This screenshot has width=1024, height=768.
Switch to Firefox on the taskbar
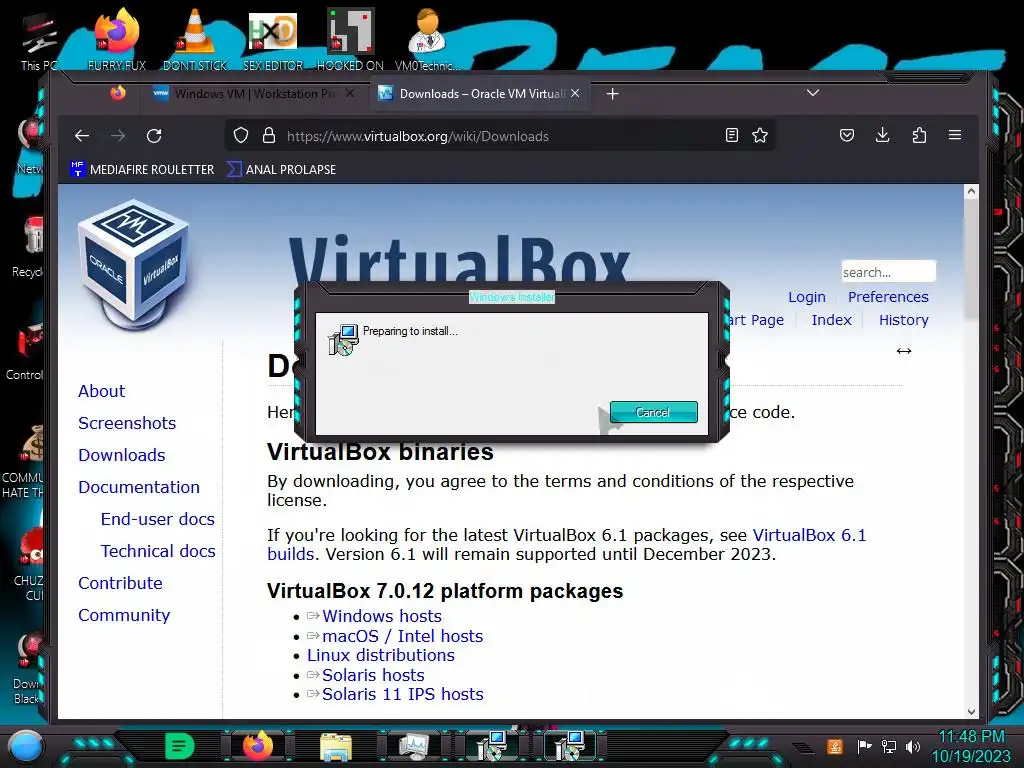[x=257, y=746]
